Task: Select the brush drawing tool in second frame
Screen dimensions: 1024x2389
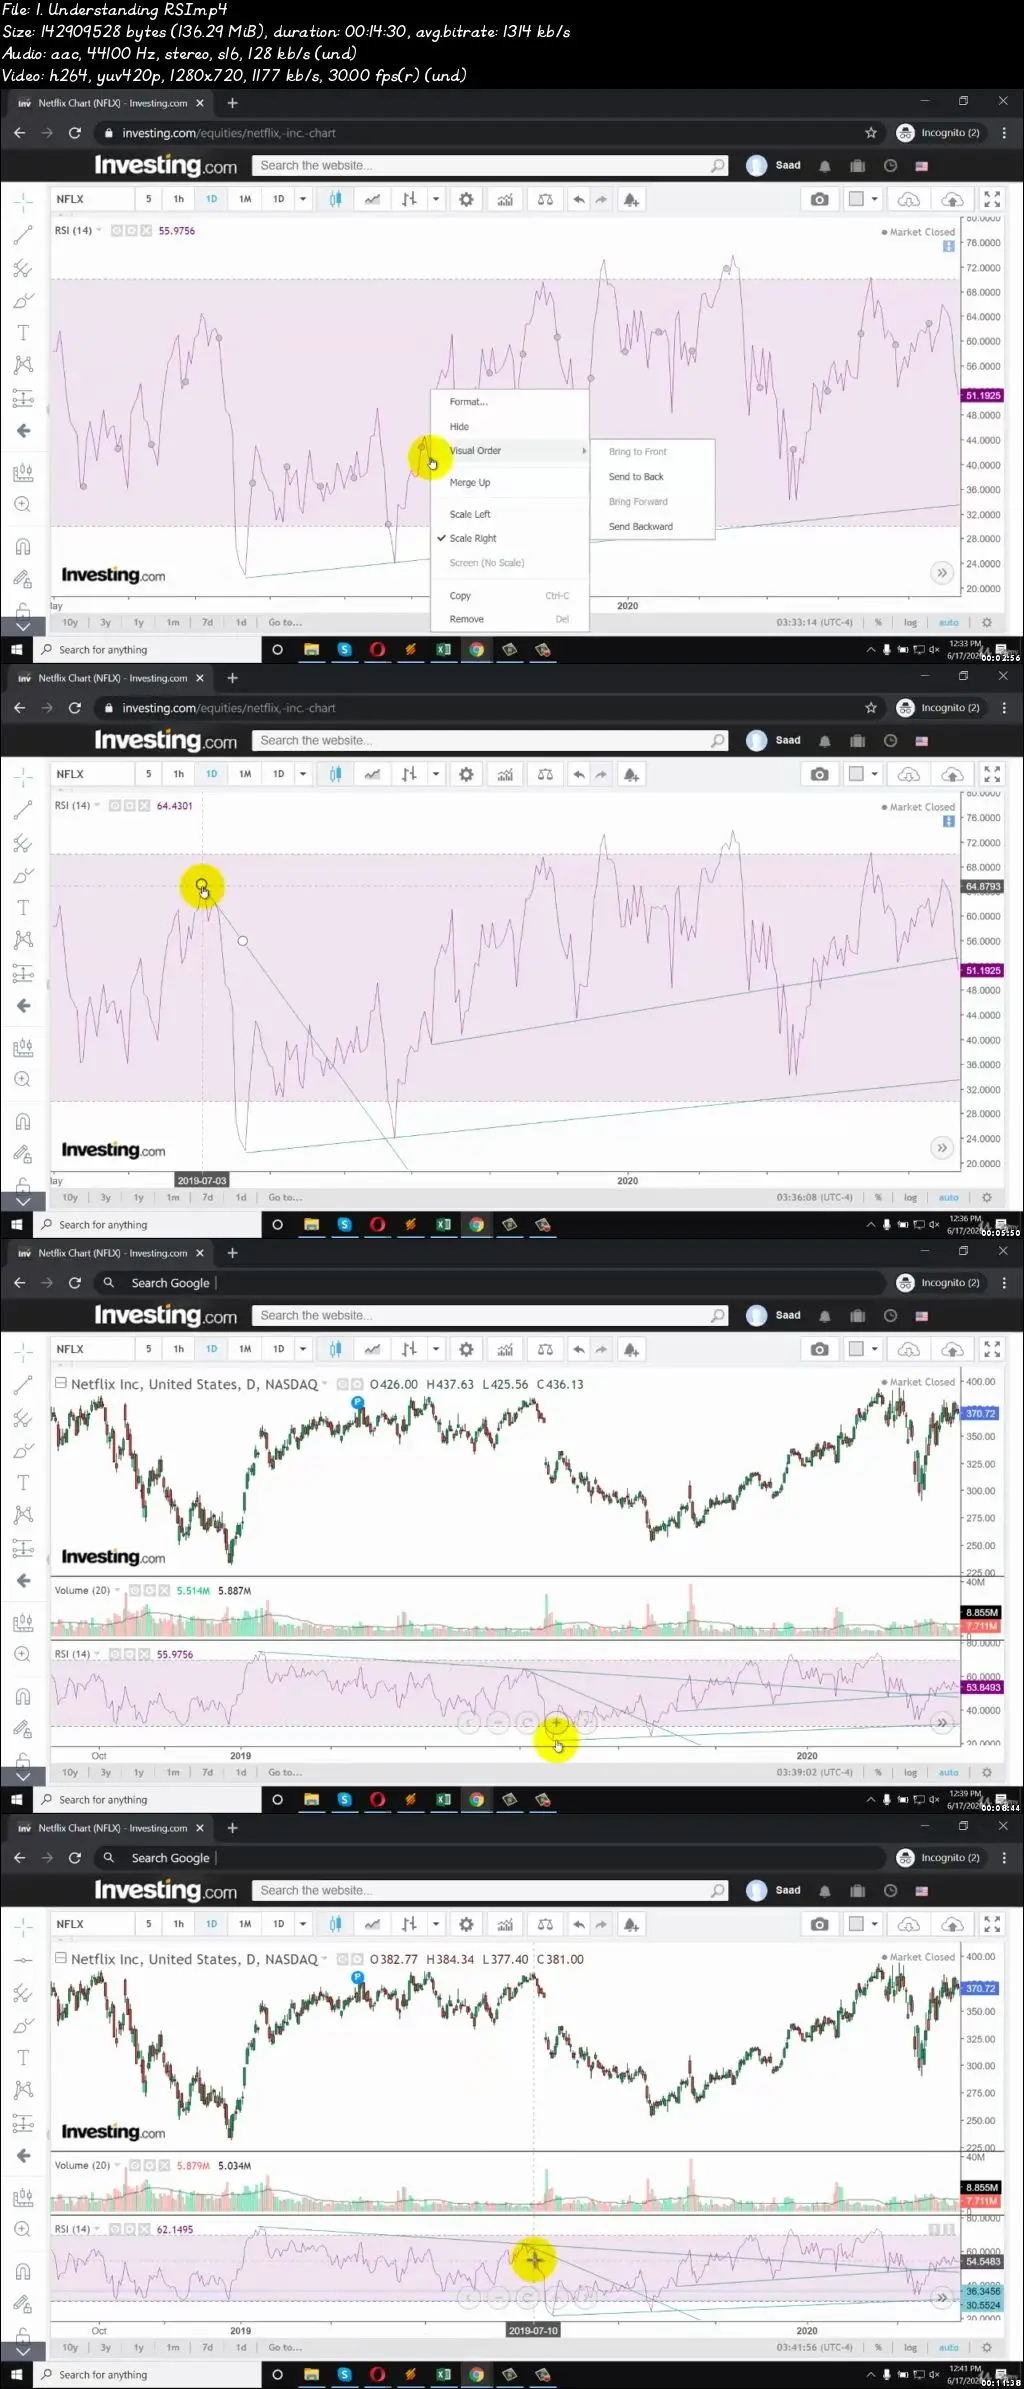Action: (23, 876)
